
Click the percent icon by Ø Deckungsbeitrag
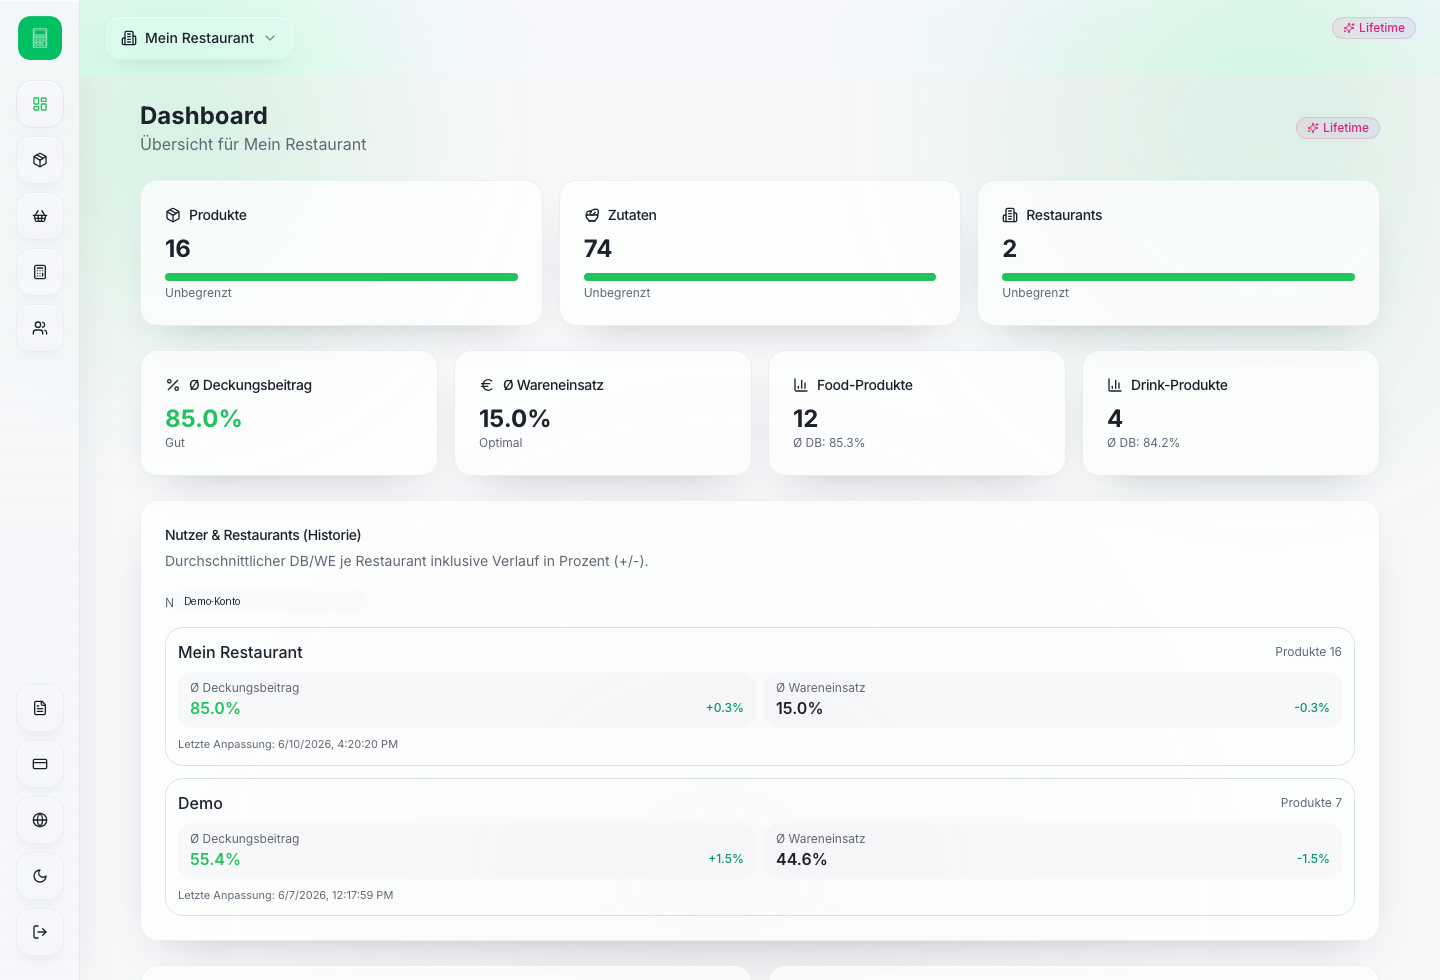click(173, 385)
